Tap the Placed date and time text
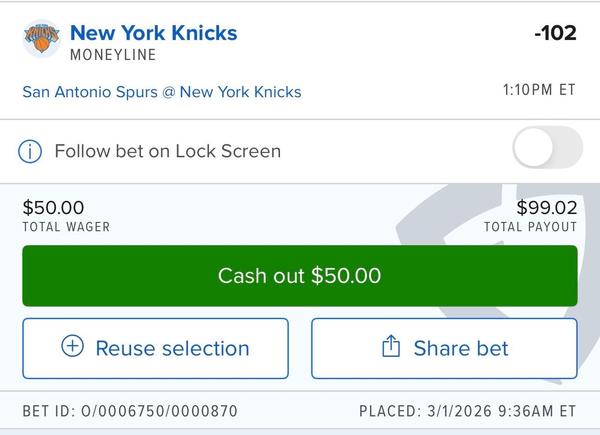This screenshot has width=600, height=435. (x=467, y=411)
